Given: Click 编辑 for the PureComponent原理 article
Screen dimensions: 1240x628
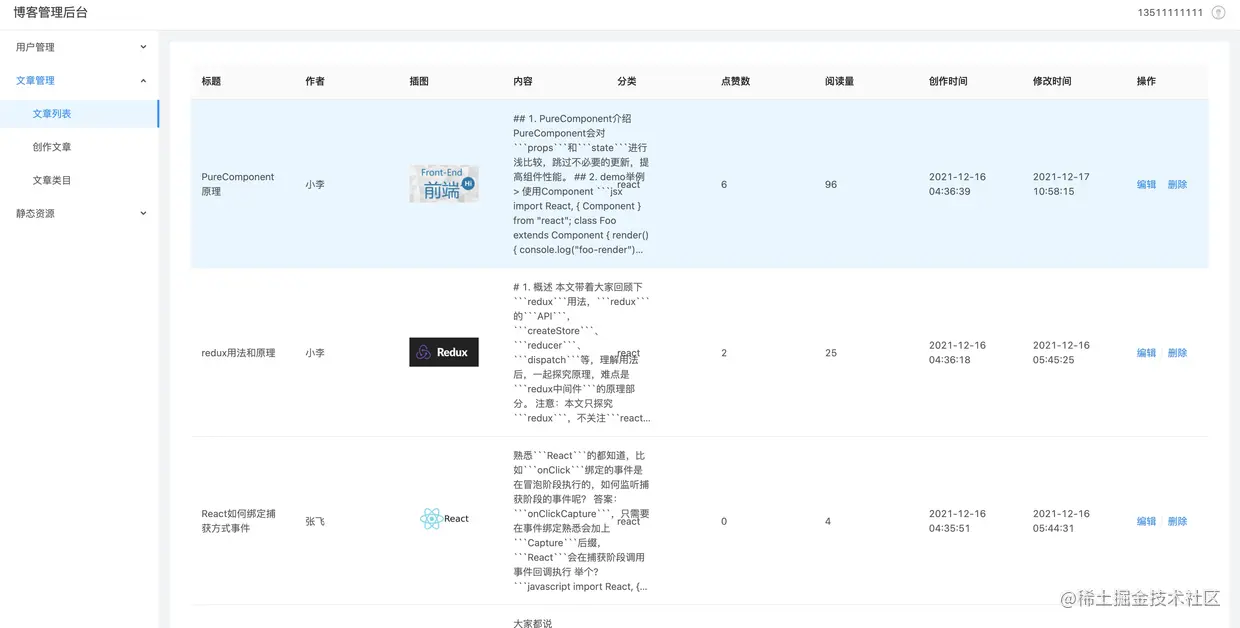Looking at the screenshot, I should tap(1146, 184).
